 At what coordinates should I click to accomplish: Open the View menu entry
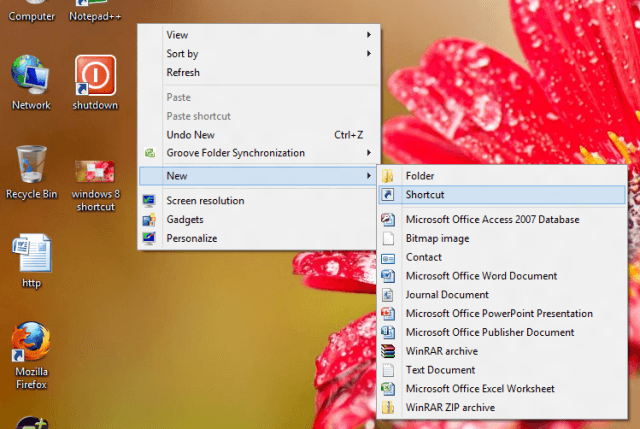[x=259, y=35]
